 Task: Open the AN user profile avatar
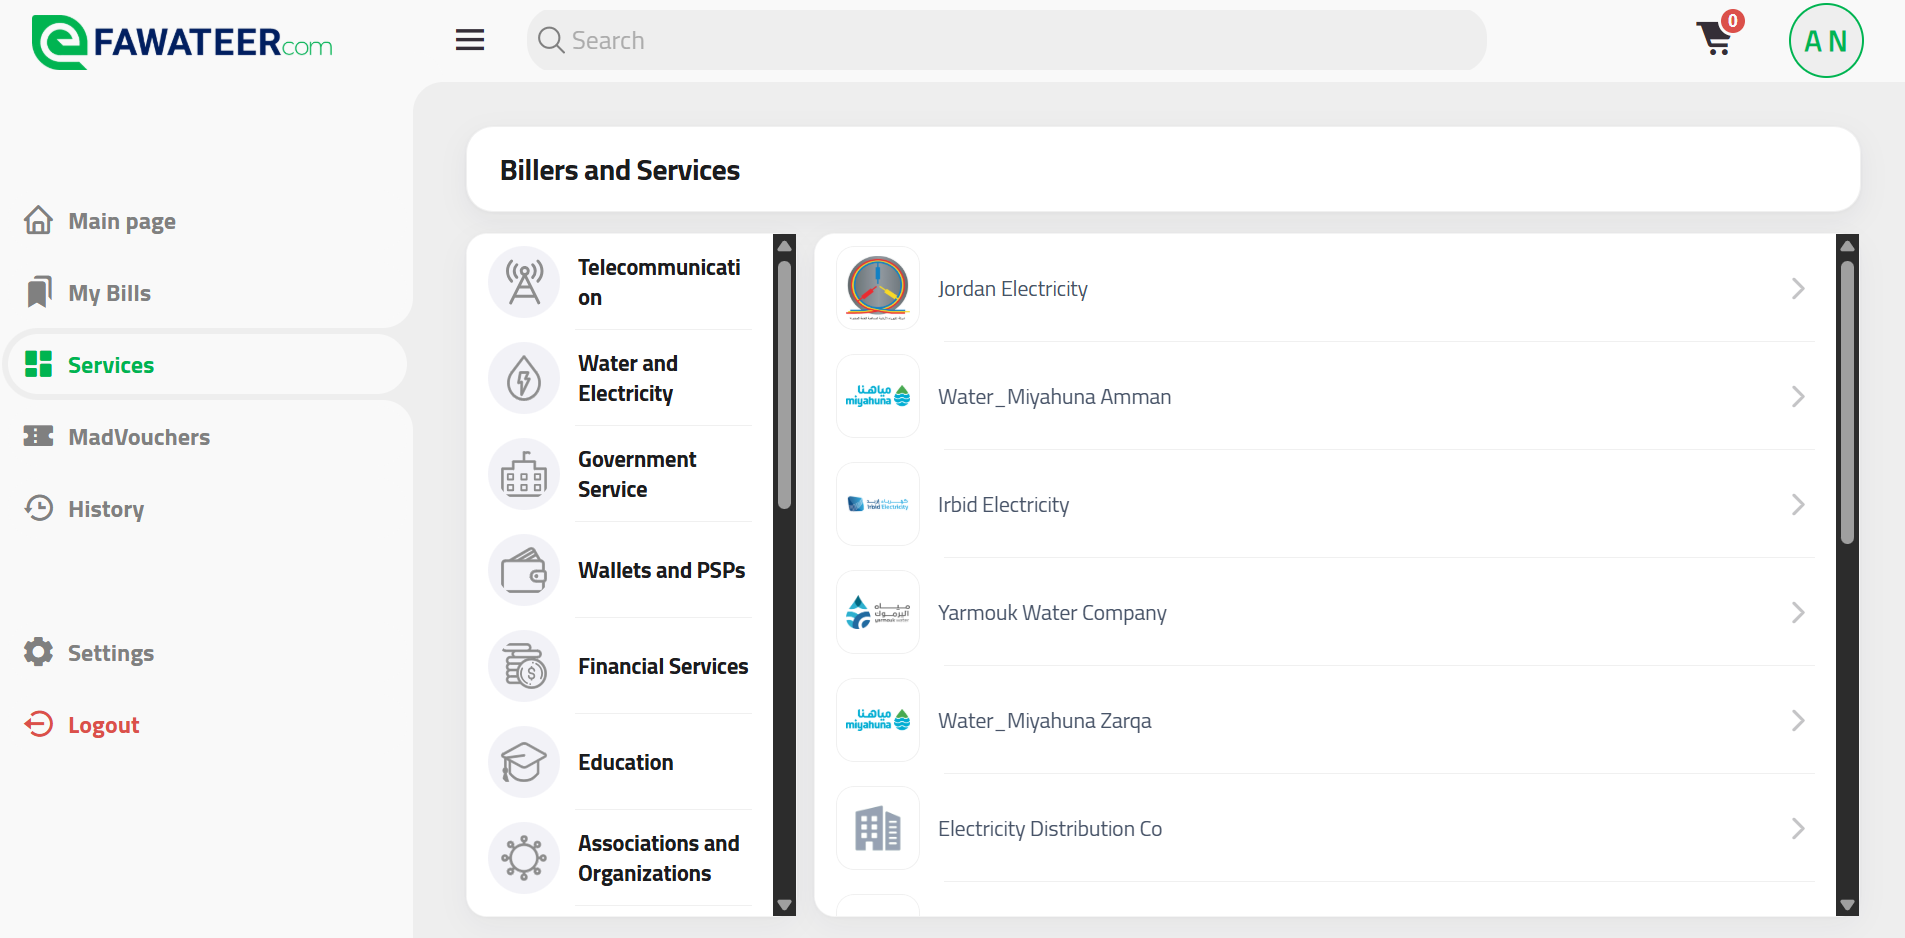pos(1826,41)
